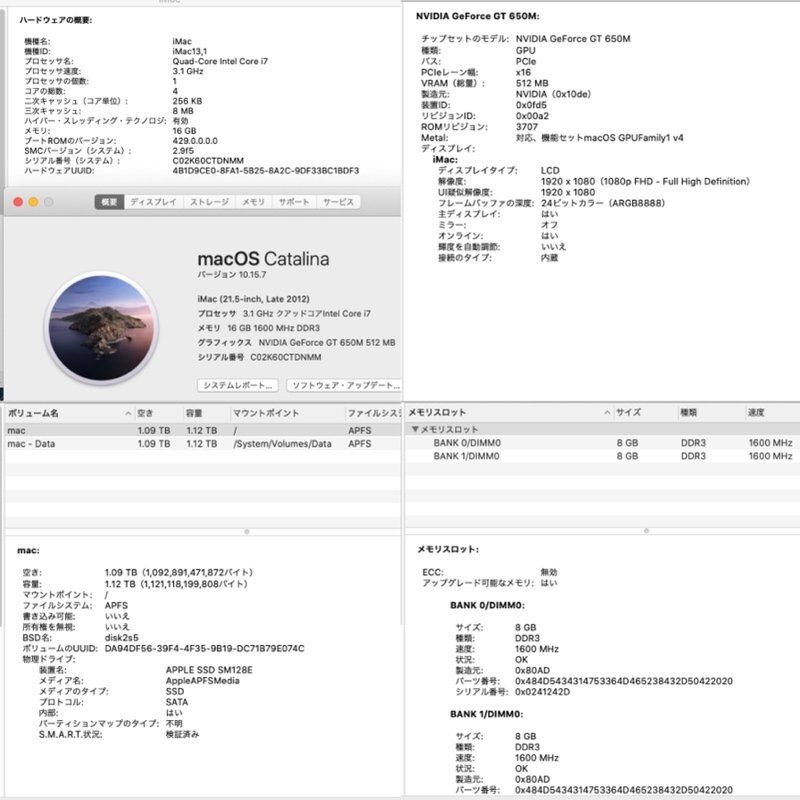
Task: Click the バージョン 10.15.7 text
Action: [x=232, y=274]
